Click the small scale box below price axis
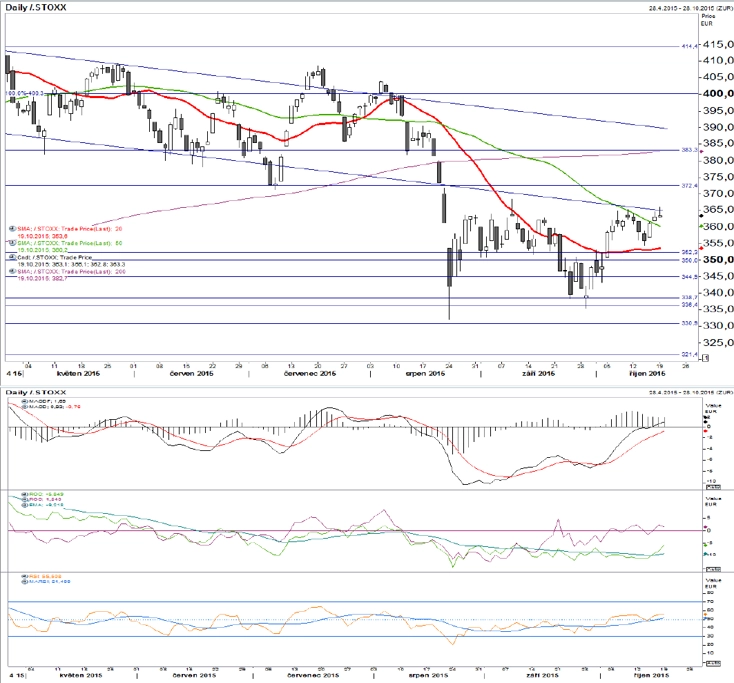 [x=706, y=358]
